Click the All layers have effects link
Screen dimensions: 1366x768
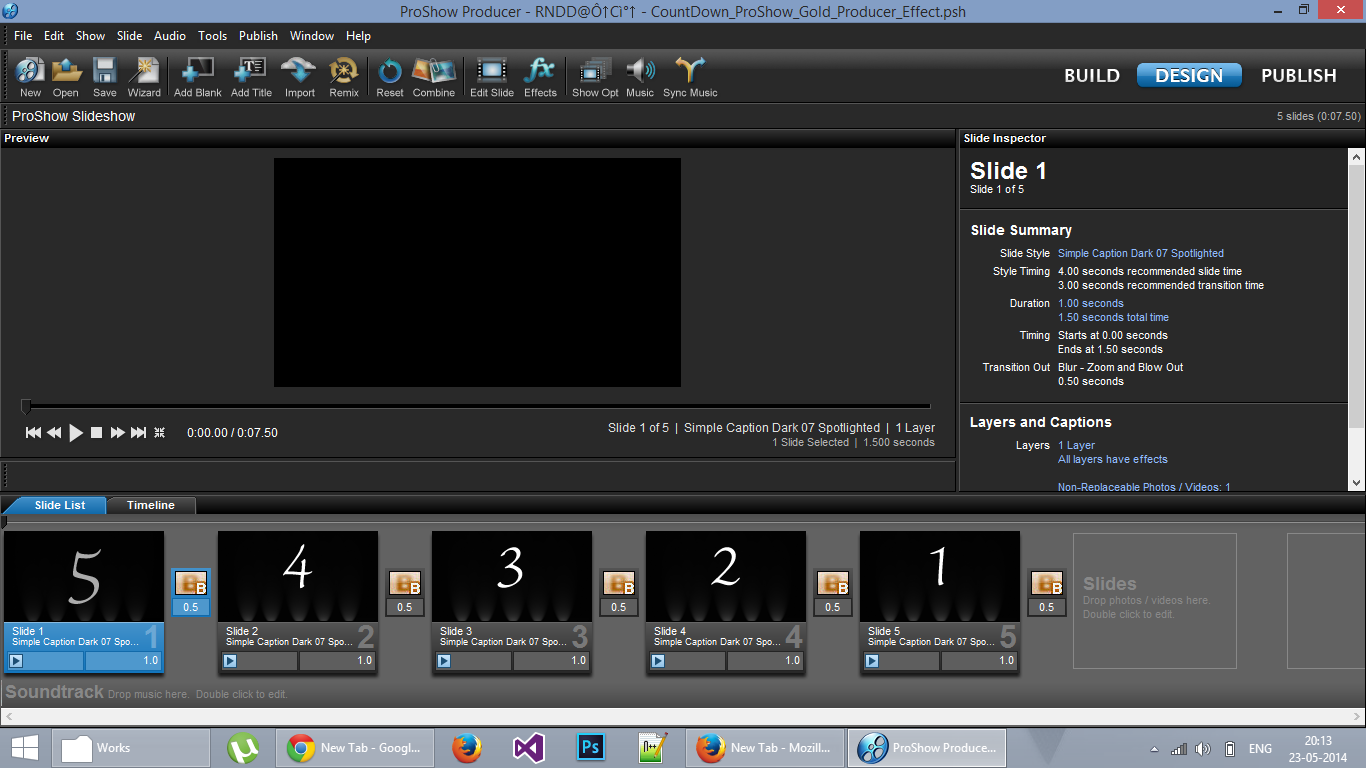point(1113,459)
